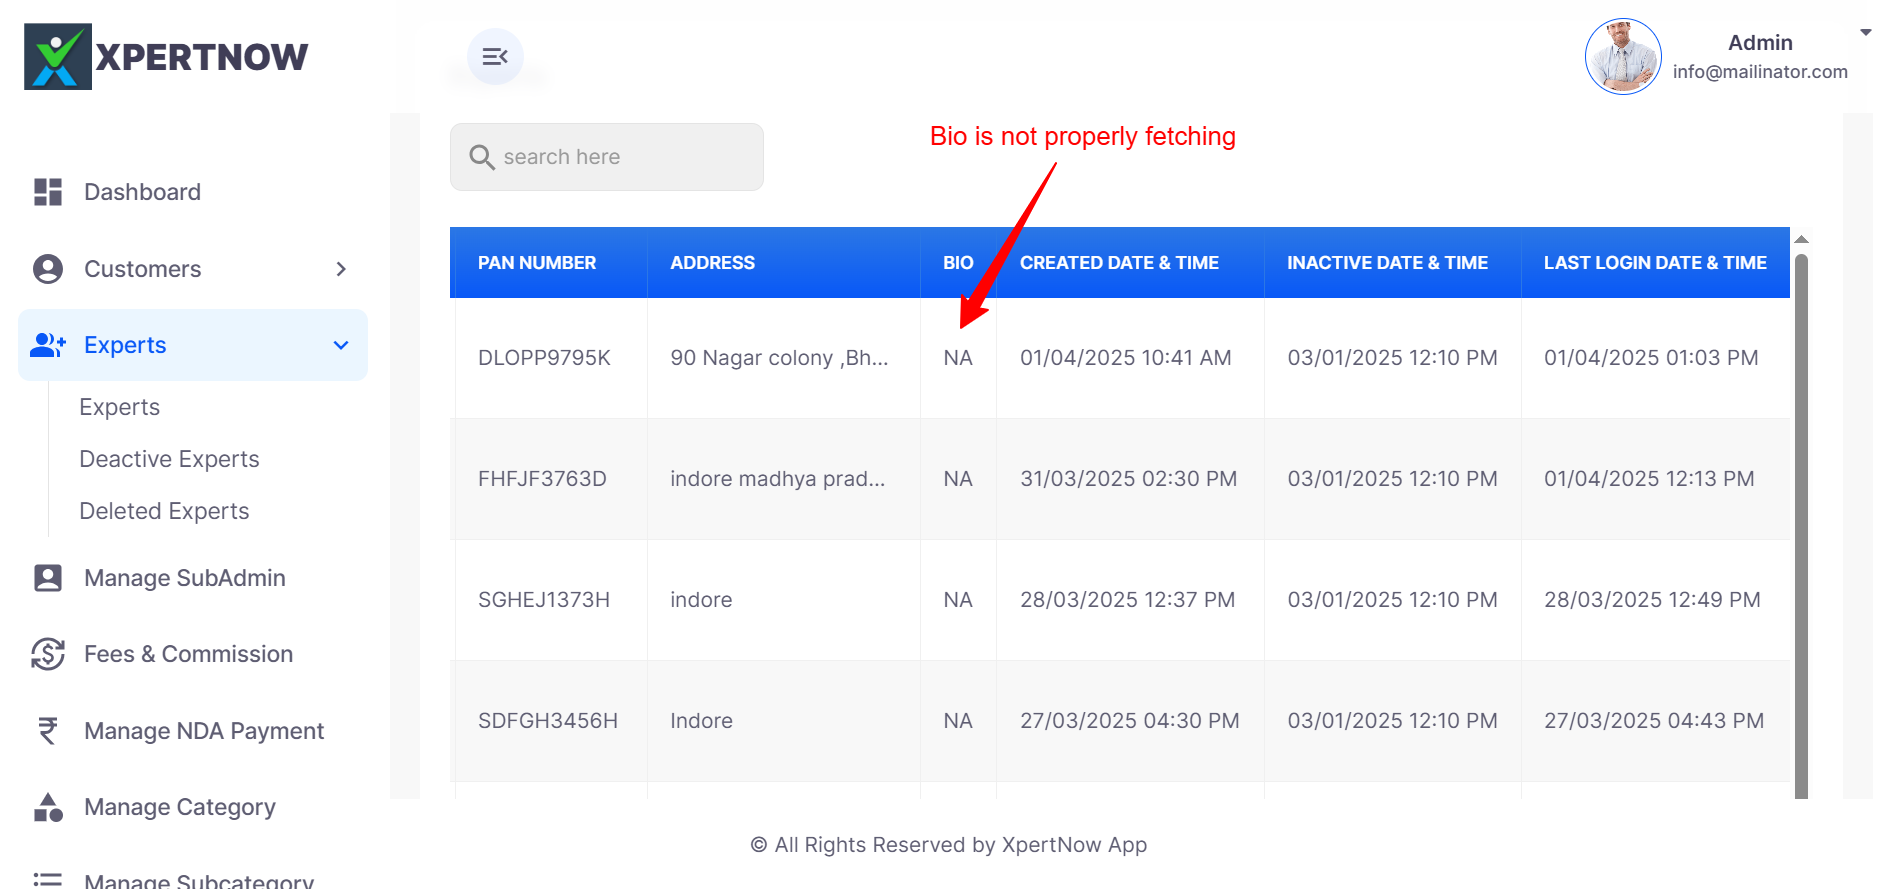Viewport: 1897px width, 889px height.
Task: Click the search here input field
Action: (x=620, y=157)
